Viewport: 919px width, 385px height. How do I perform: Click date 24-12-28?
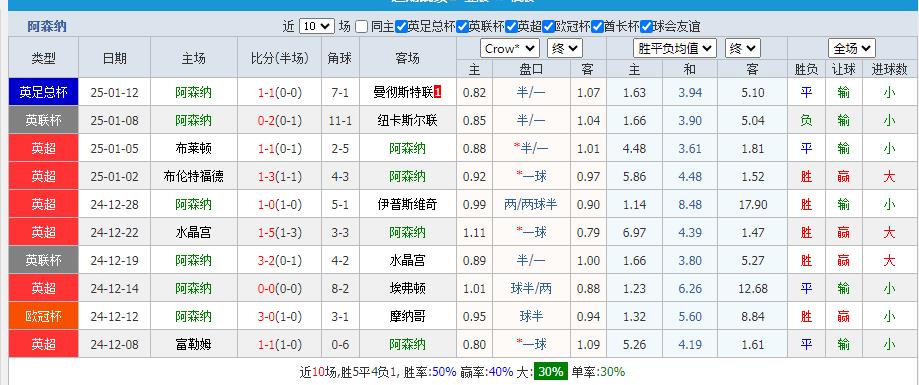point(114,205)
